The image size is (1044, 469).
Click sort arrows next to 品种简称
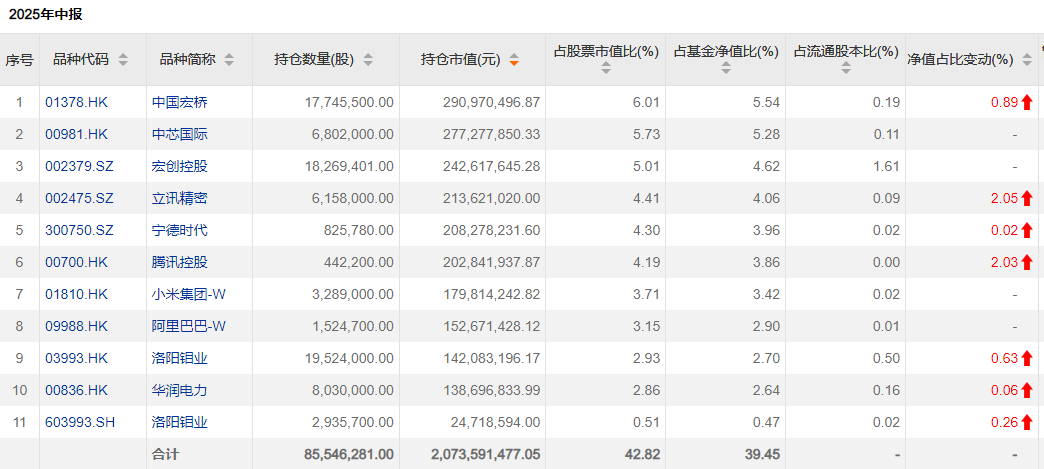click(x=229, y=60)
